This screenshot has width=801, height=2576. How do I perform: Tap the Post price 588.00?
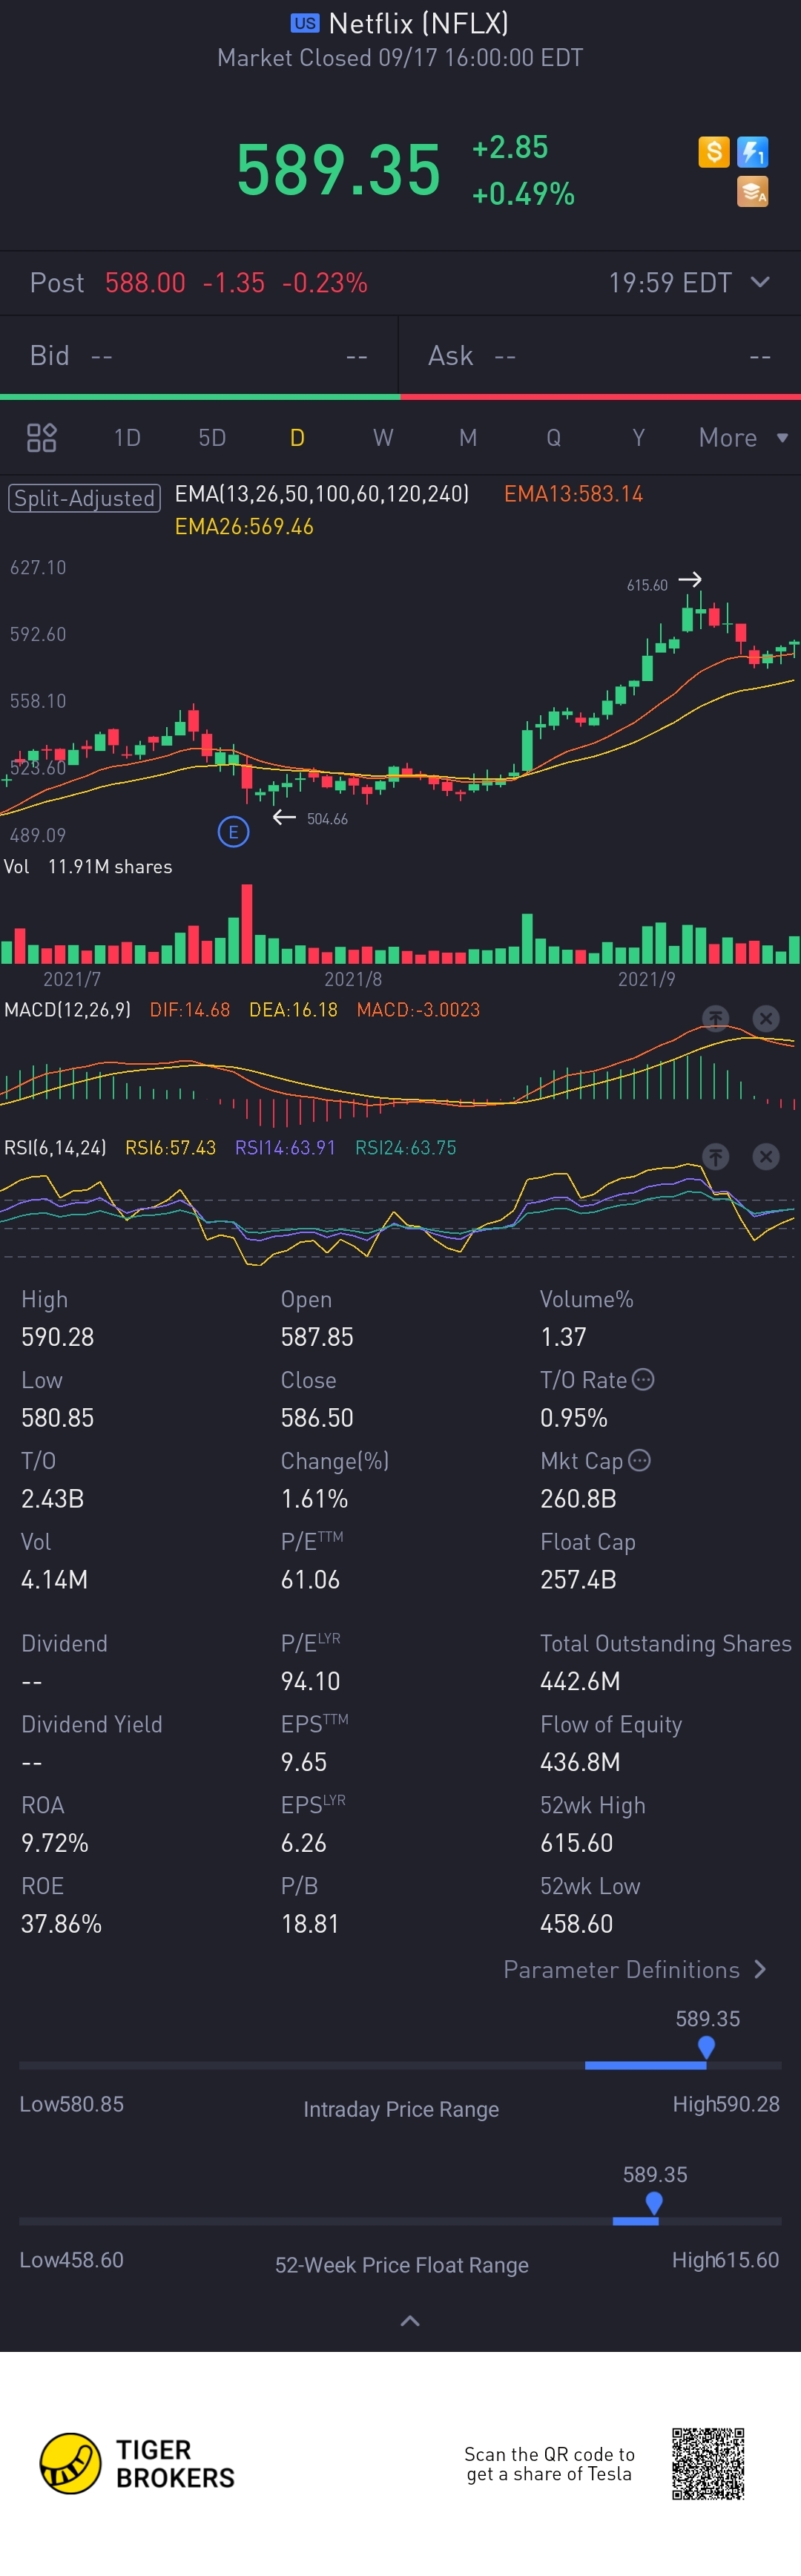click(145, 283)
